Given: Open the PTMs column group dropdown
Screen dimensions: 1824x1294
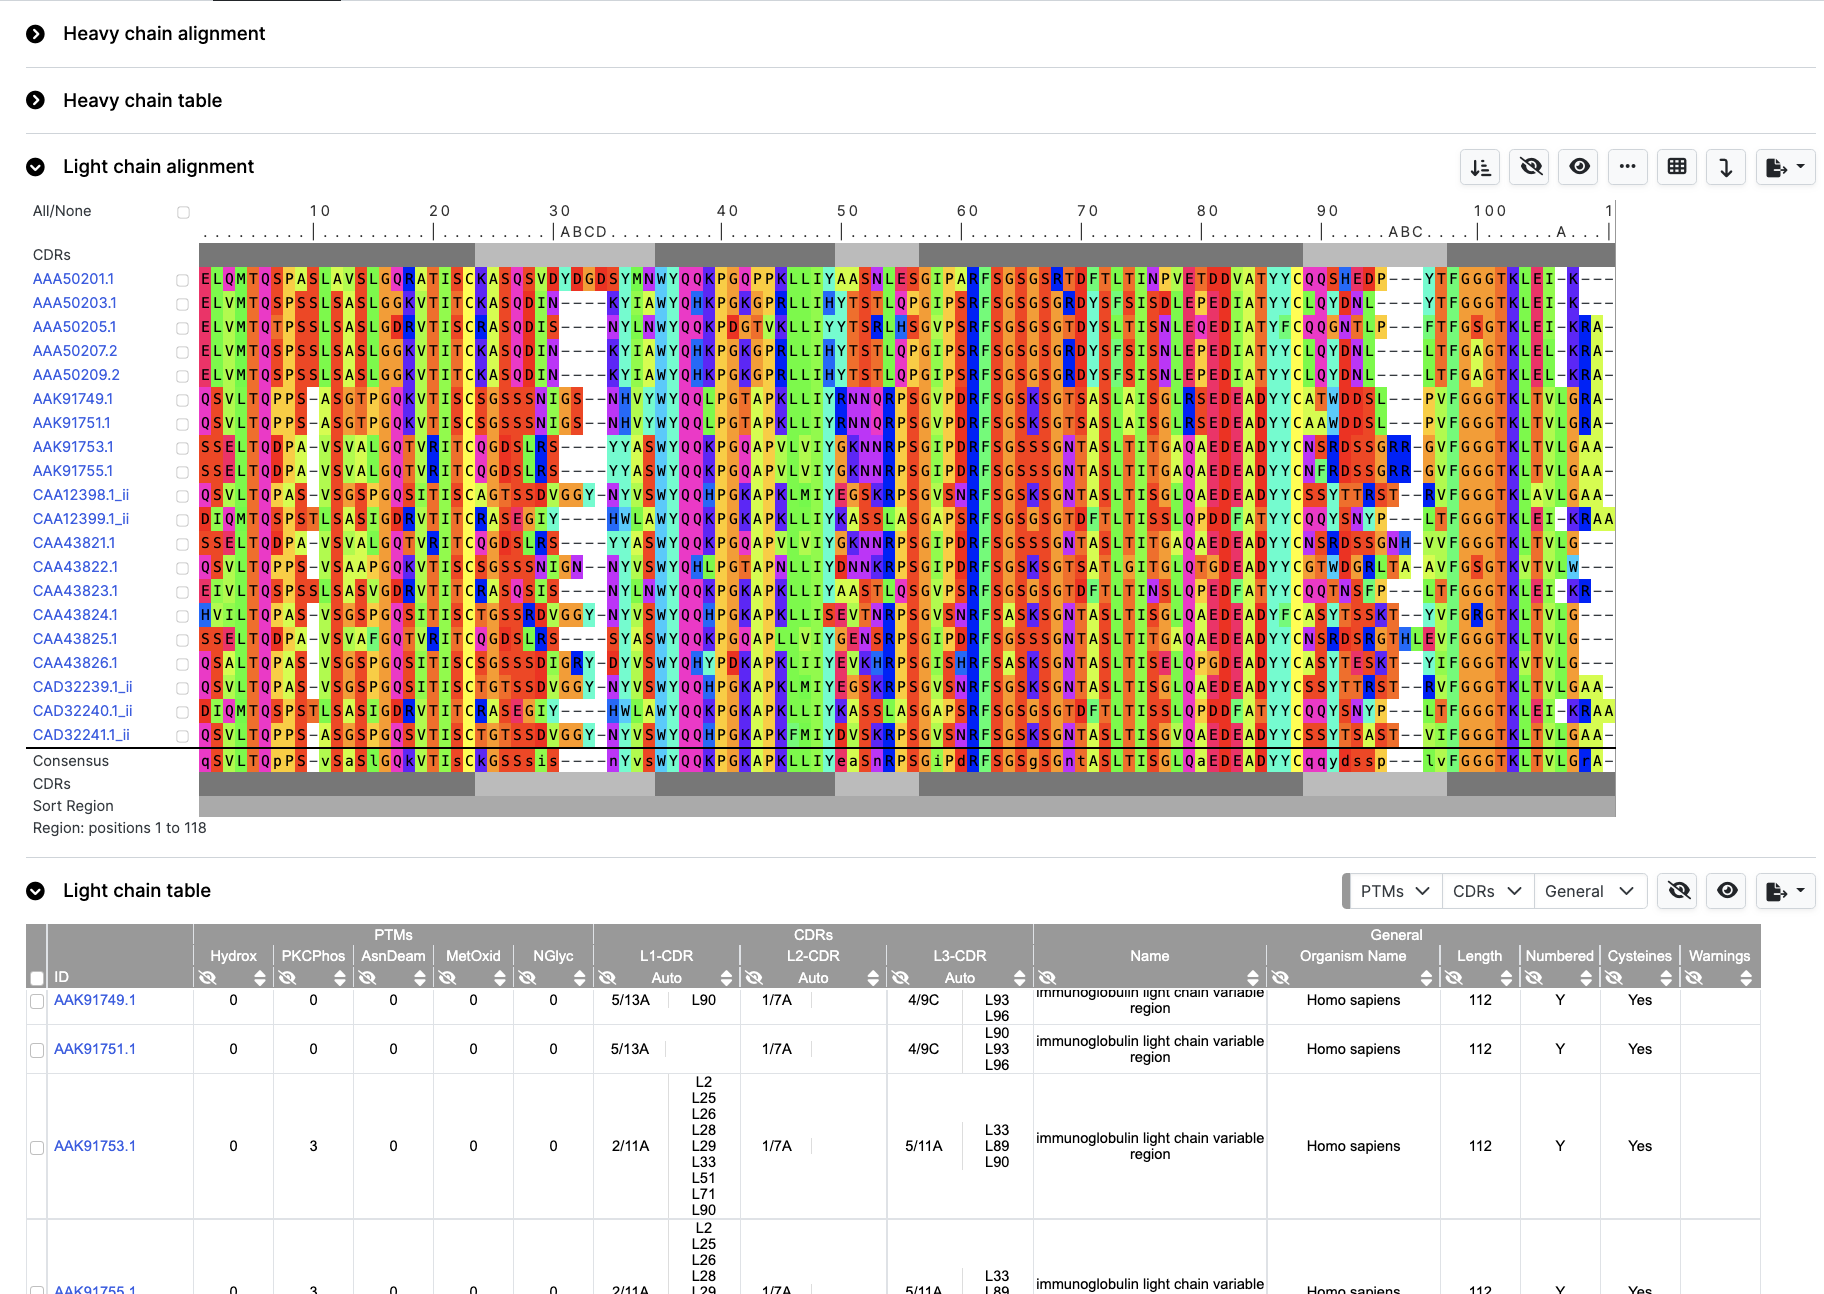Looking at the screenshot, I should tap(1394, 891).
